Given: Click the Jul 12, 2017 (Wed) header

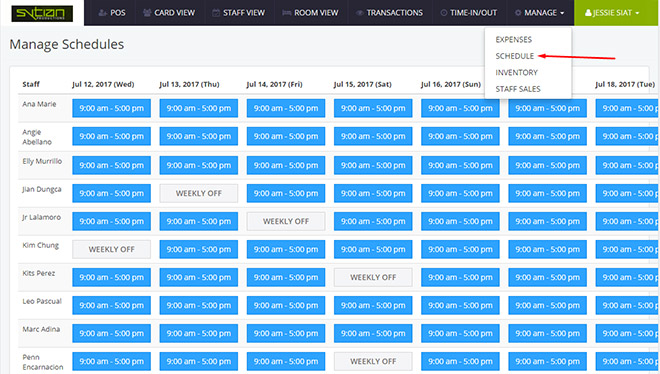Looking at the screenshot, I should coord(103,84).
